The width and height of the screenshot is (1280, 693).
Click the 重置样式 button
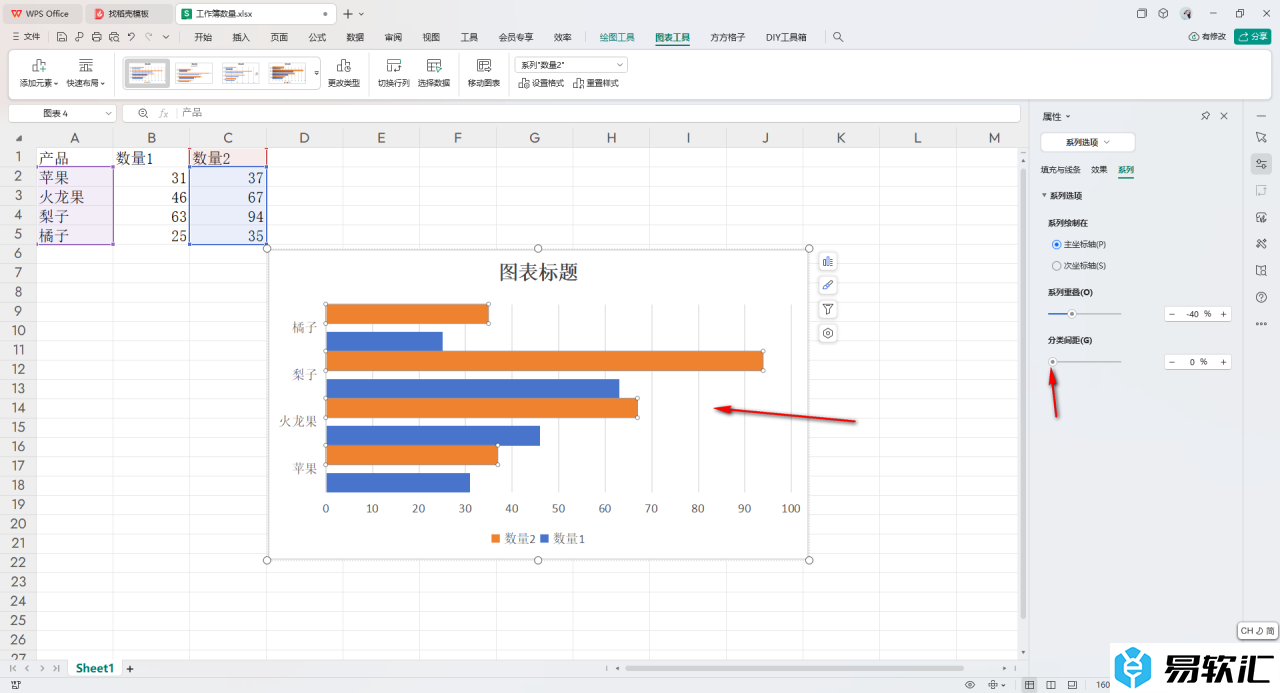(x=596, y=83)
